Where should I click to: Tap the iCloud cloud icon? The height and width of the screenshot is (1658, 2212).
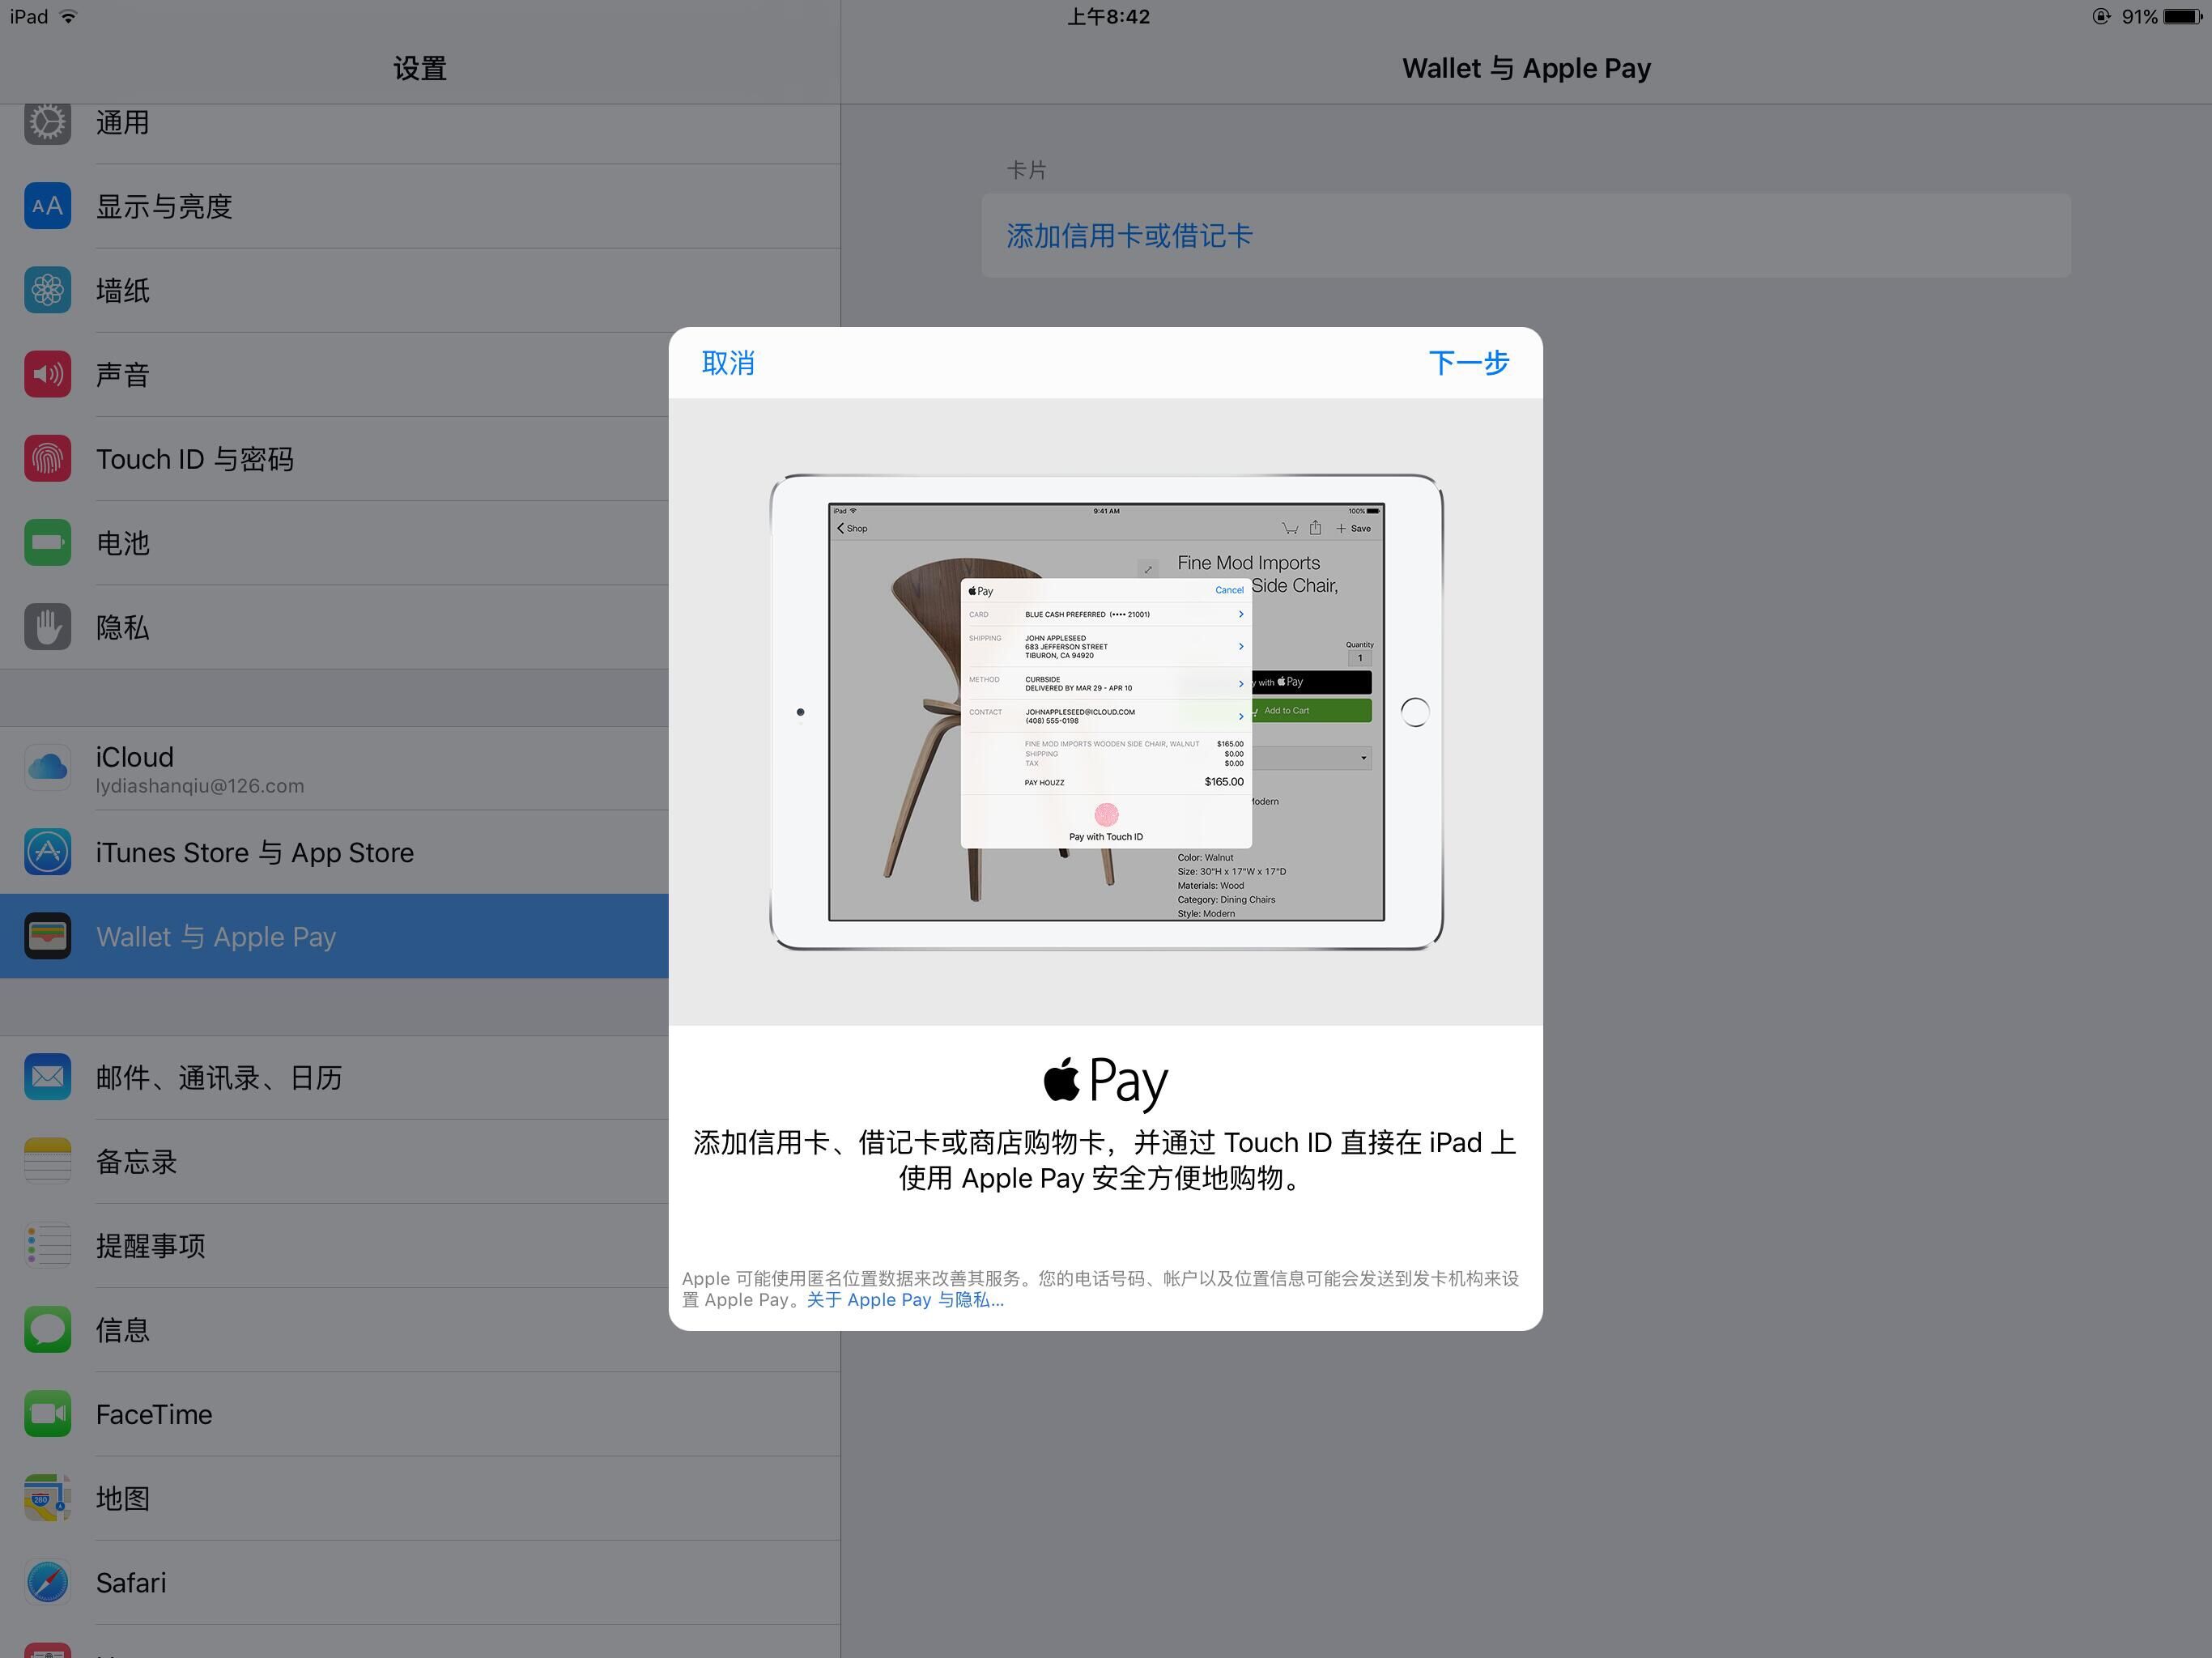[x=47, y=768]
